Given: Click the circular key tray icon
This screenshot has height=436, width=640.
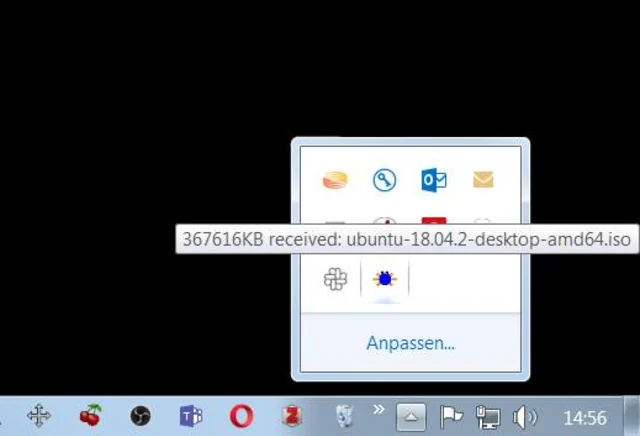Looking at the screenshot, I should [x=384, y=180].
